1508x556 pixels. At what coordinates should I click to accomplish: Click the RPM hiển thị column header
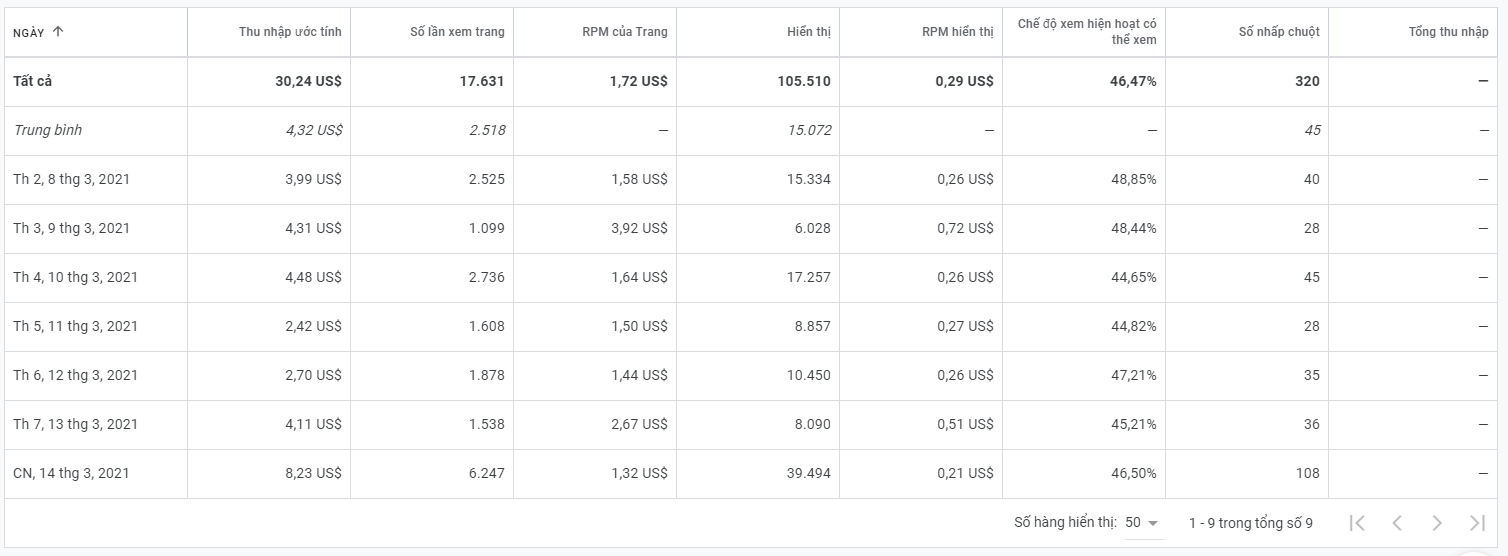tap(957, 32)
